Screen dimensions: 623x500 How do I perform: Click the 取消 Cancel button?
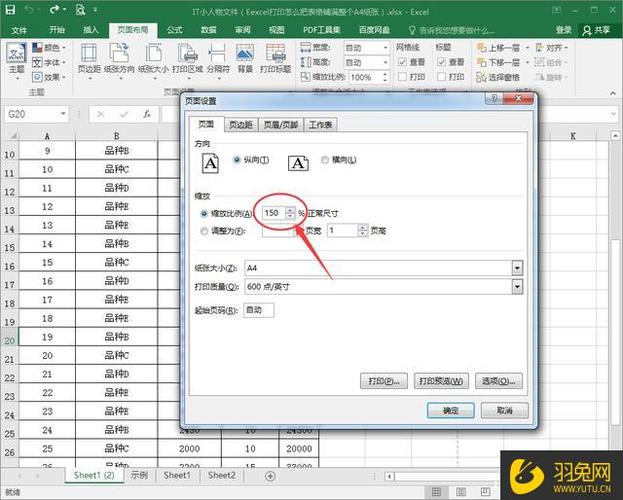pos(505,410)
